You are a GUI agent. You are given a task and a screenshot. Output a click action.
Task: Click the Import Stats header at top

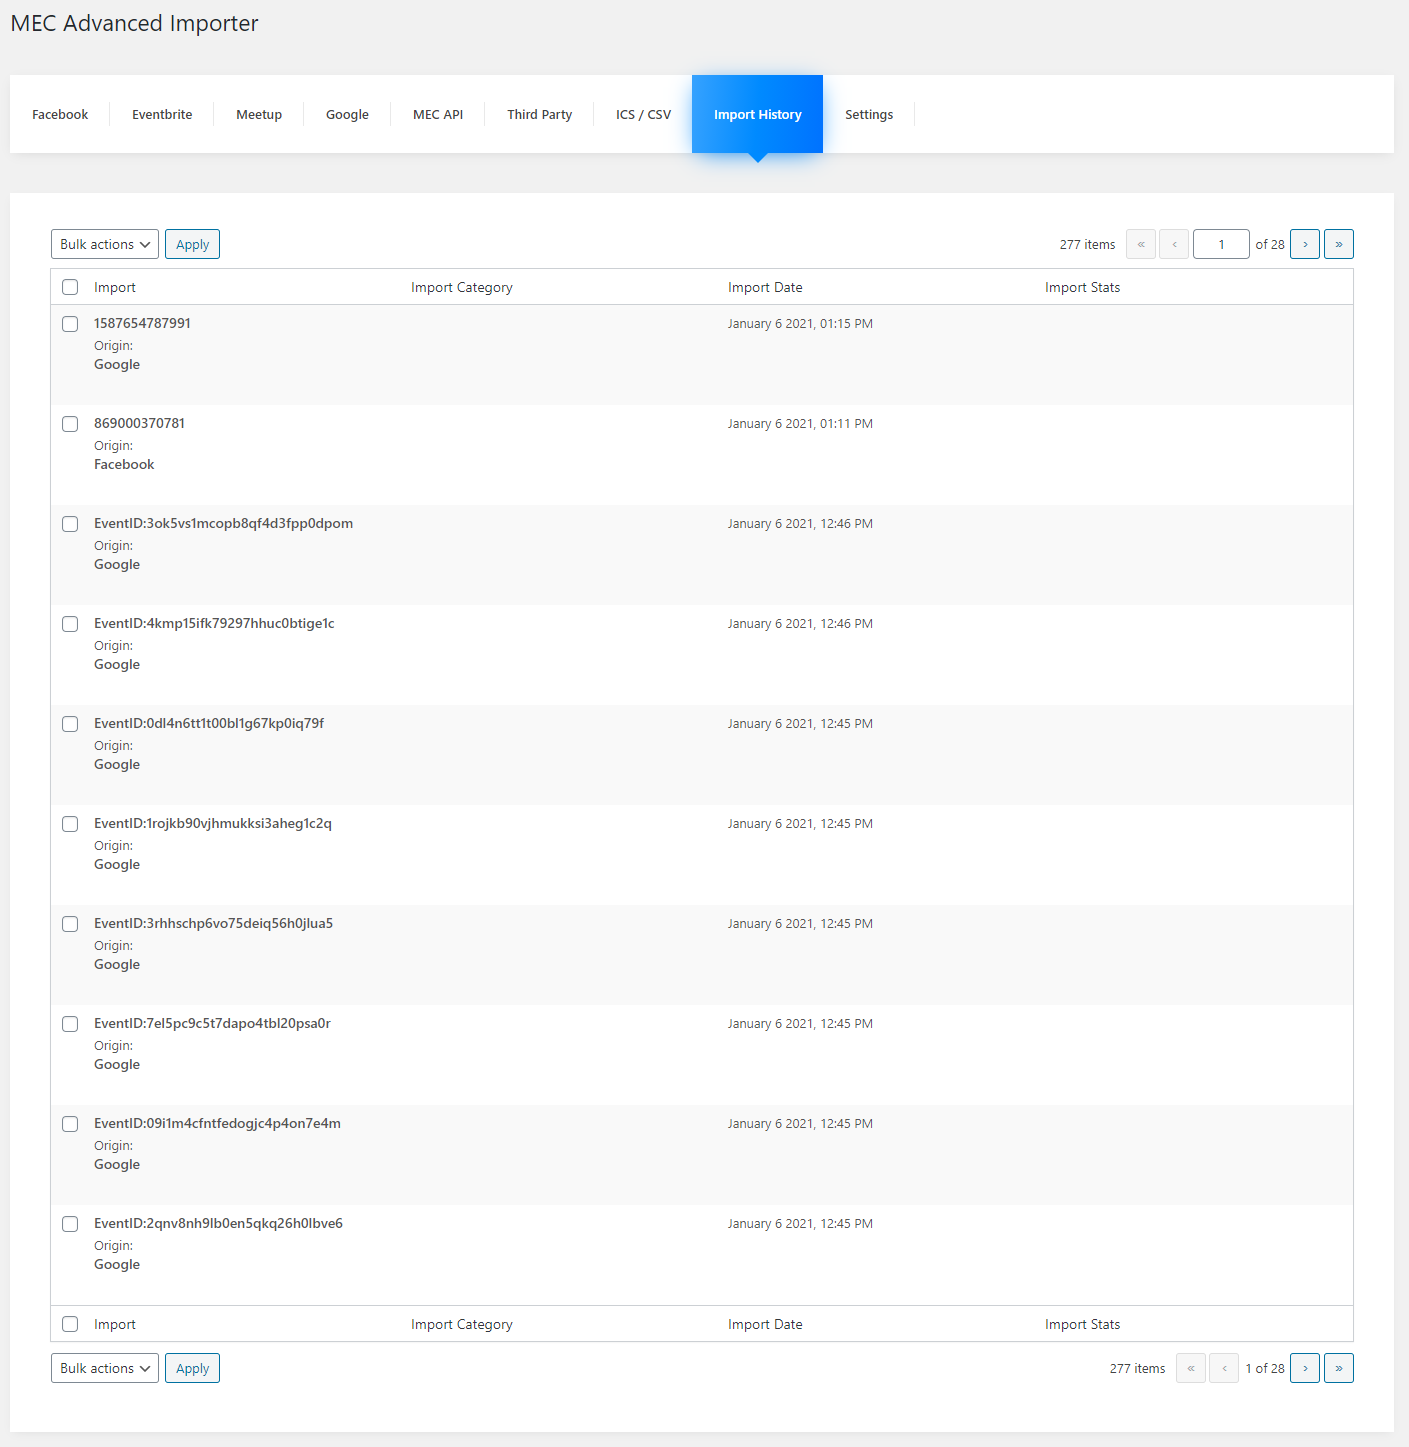click(x=1082, y=287)
